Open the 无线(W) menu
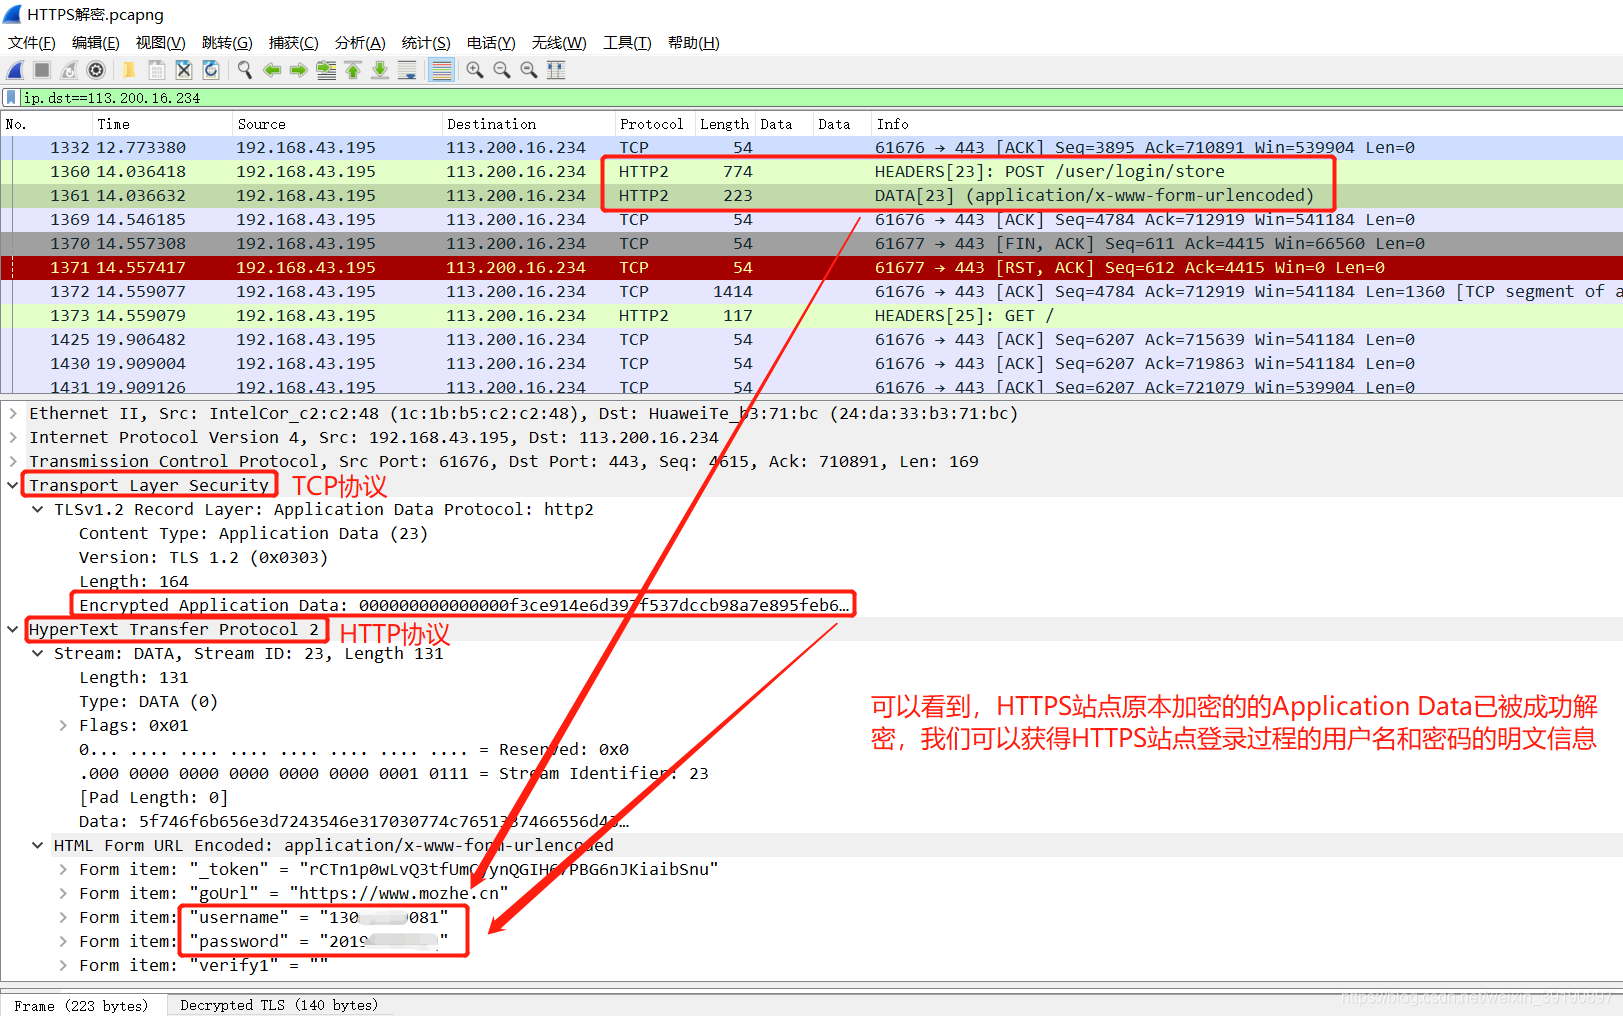 pos(559,43)
